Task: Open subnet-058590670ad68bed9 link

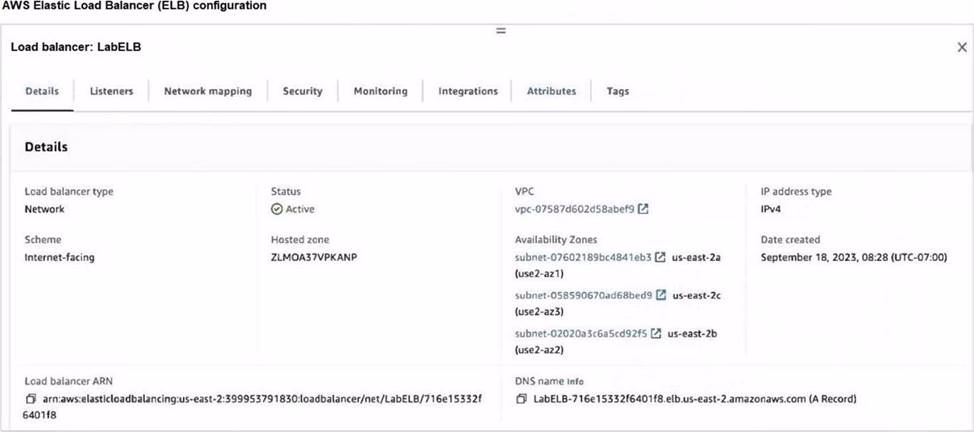Action: tap(584, 295)
